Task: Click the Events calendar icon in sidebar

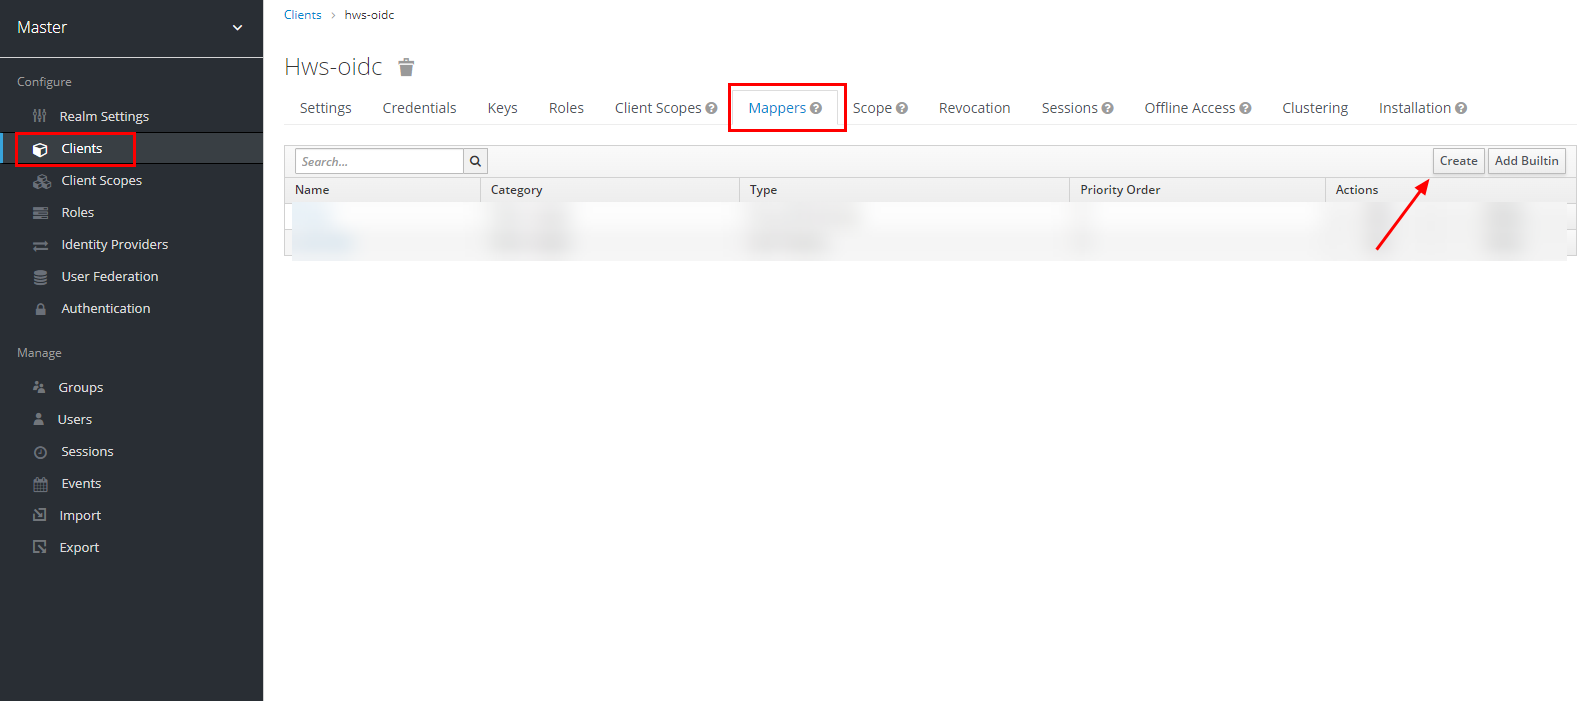Action: pyautogui.click(x=40, y=484)
